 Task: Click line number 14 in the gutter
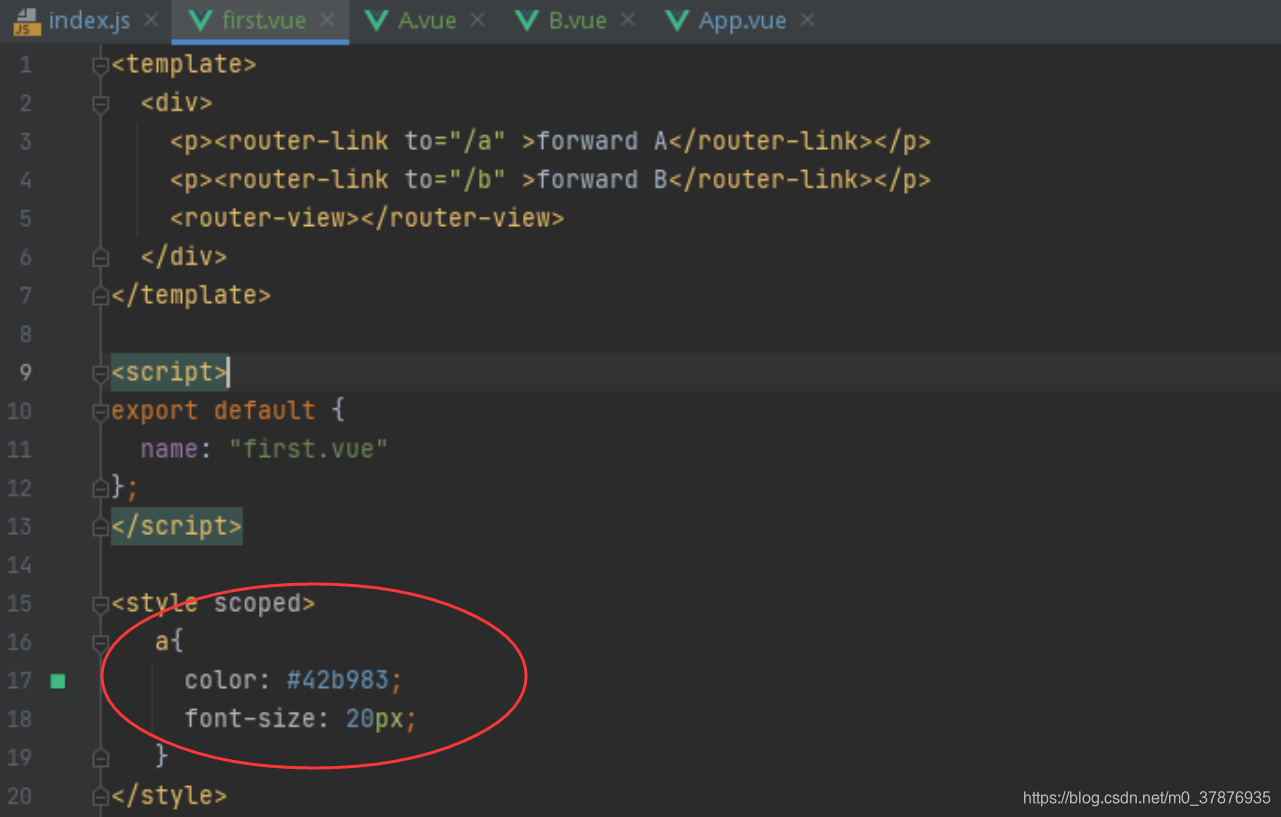(20, 565)
